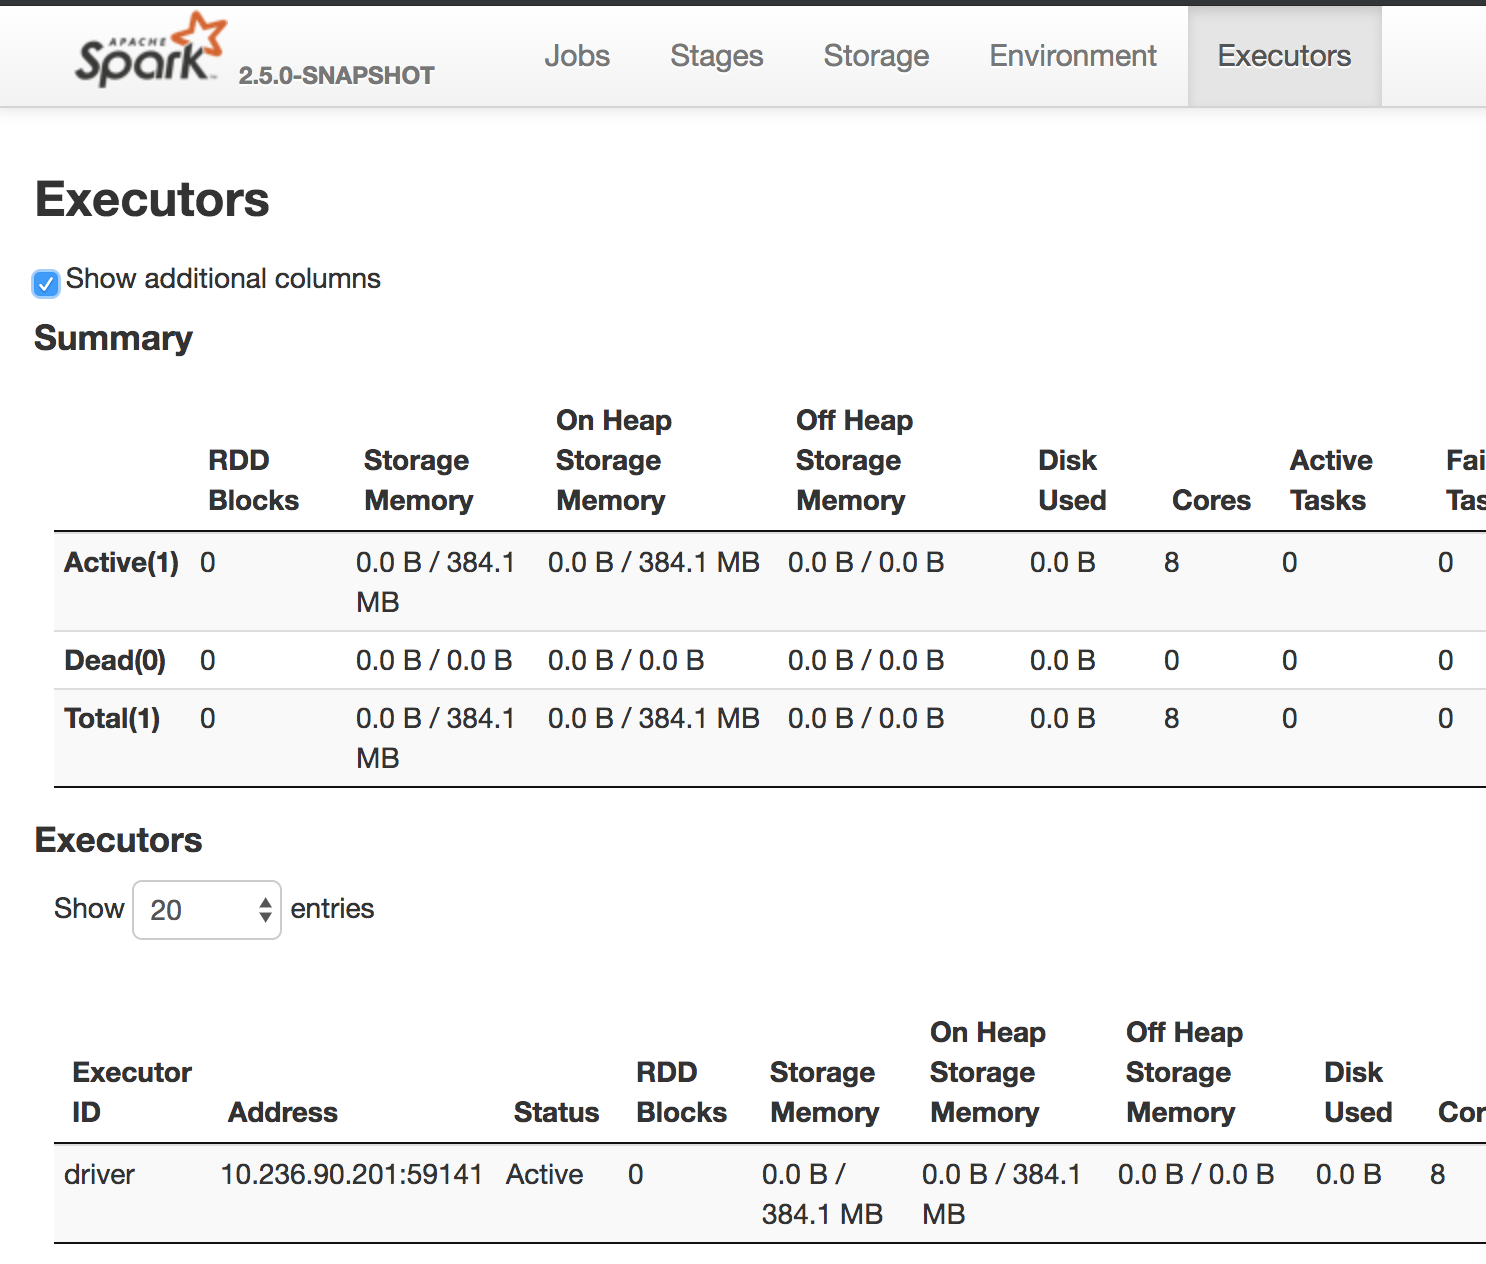
Task: Click the Cores value 8 in Total(1) row
Action: [x=1172, y=718]
